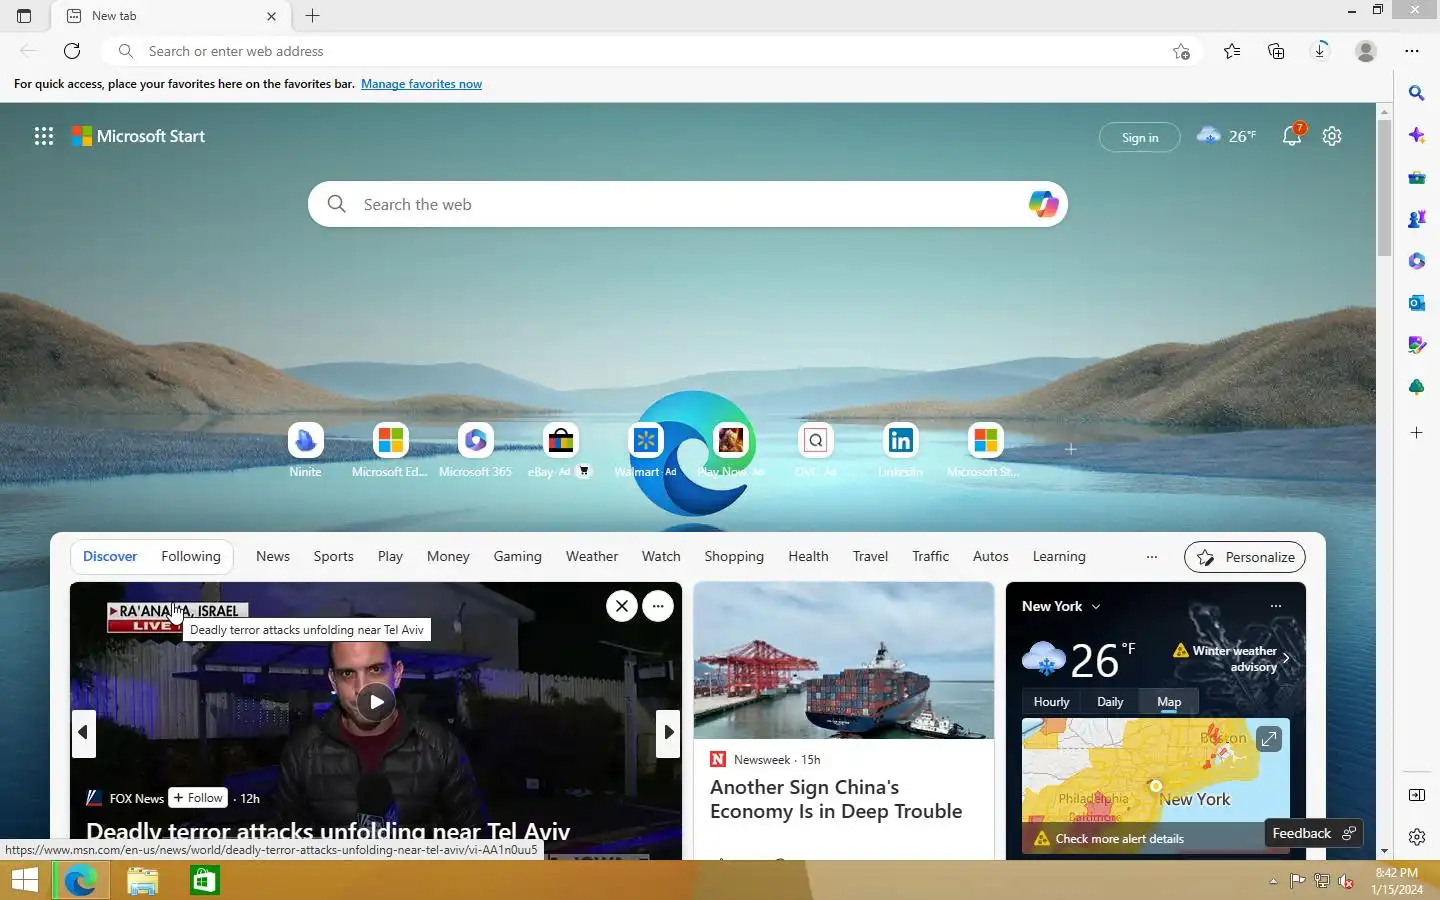
Task: Add a new quick link site
Action: (x=1070, y=449)
